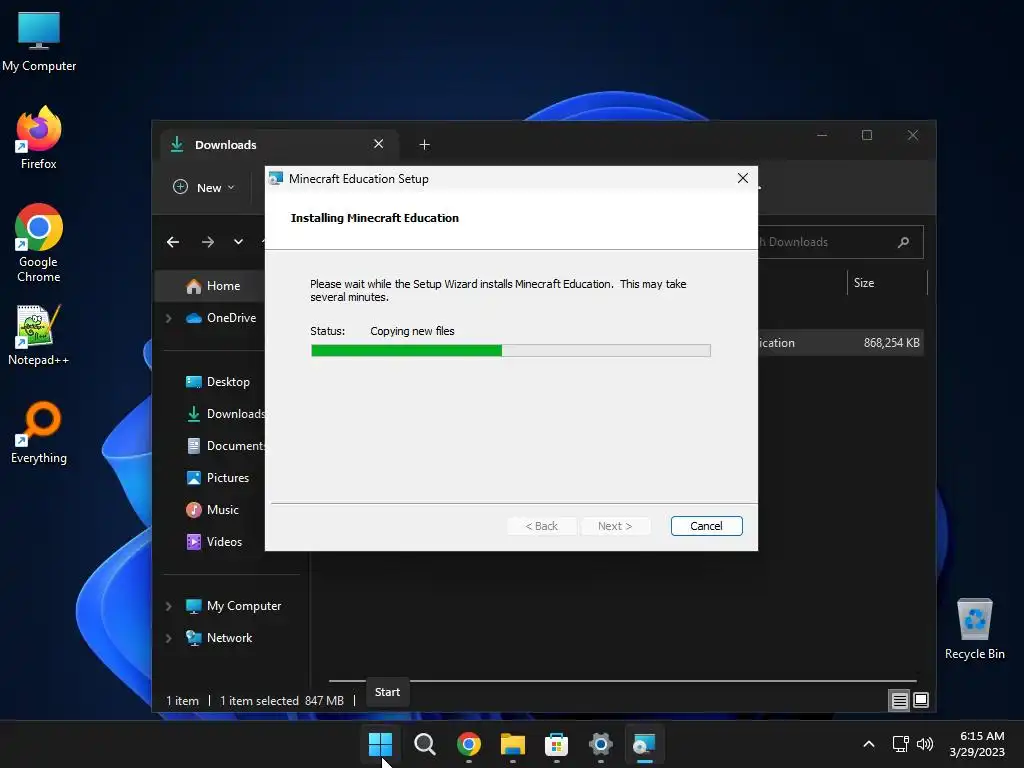Launch Everything search desktop shortcut

point(39,433)
